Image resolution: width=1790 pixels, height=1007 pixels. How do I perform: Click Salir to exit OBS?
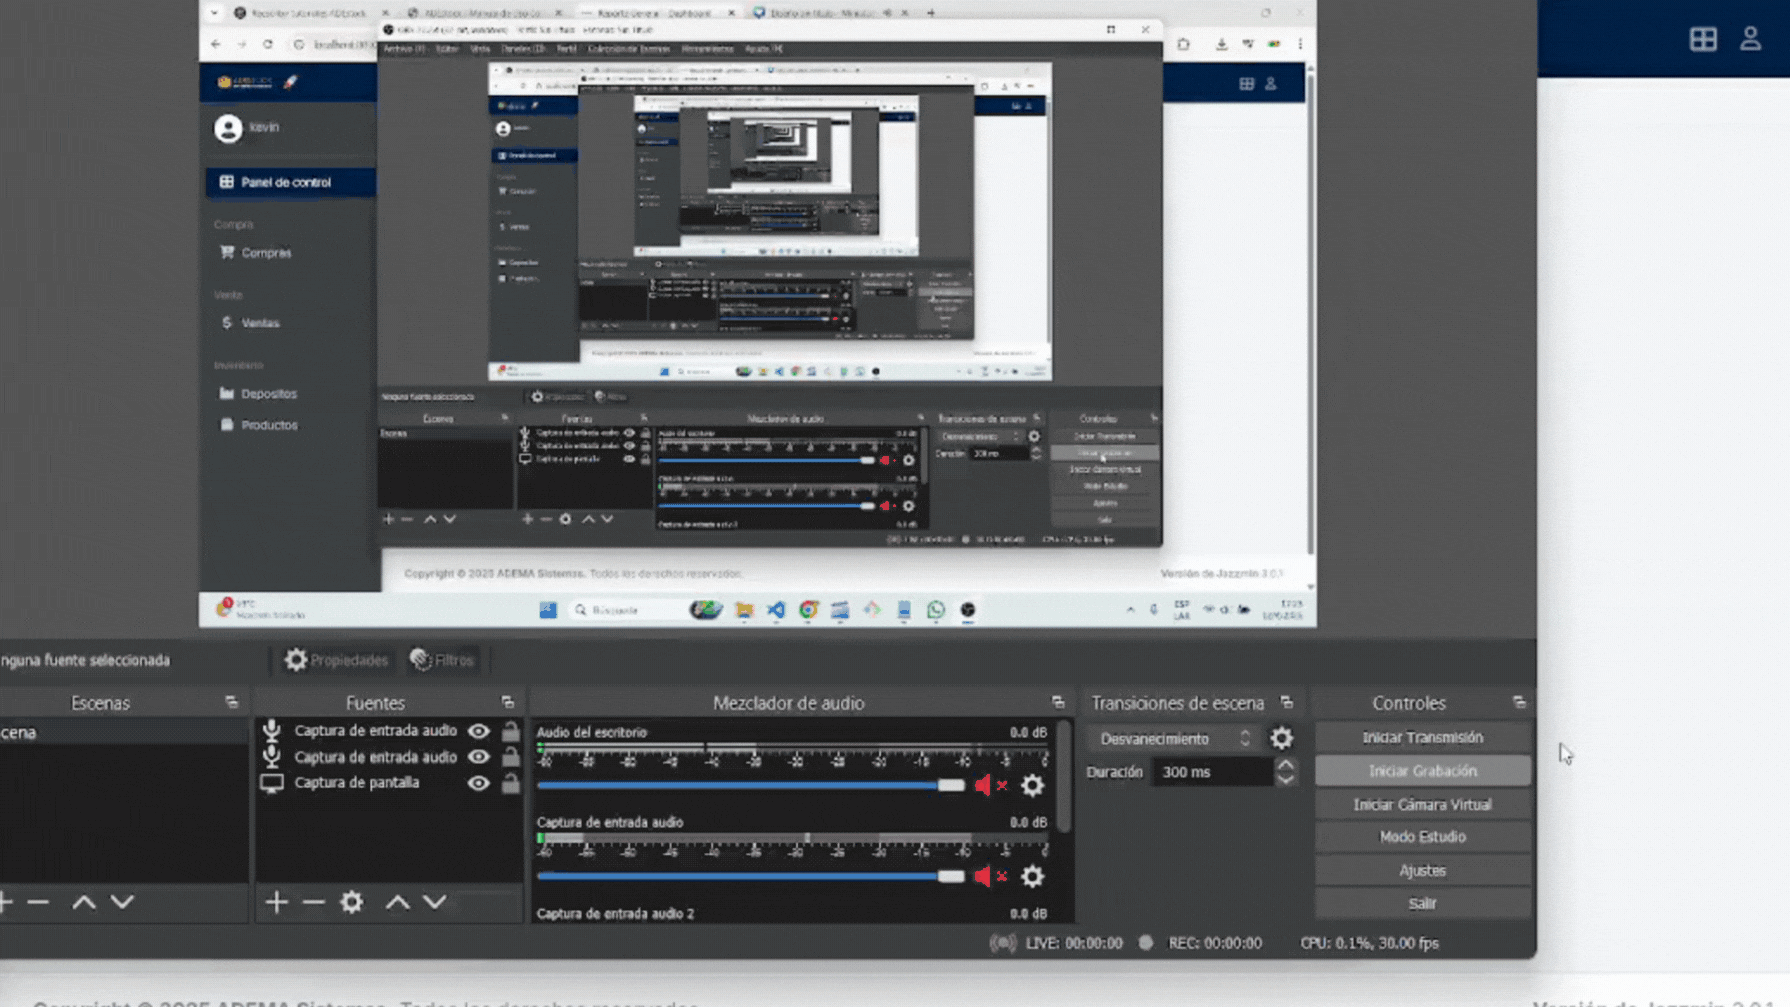pos(1422,904)
